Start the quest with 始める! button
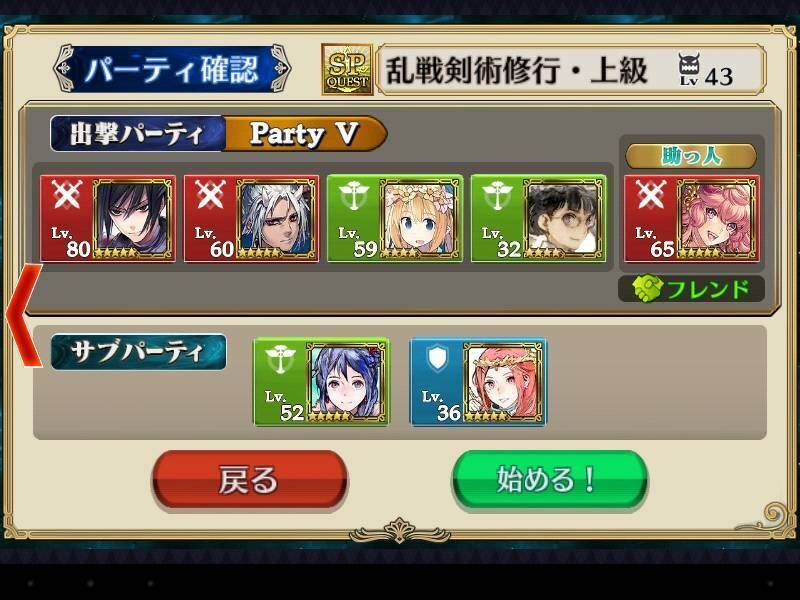 (549, 480)
